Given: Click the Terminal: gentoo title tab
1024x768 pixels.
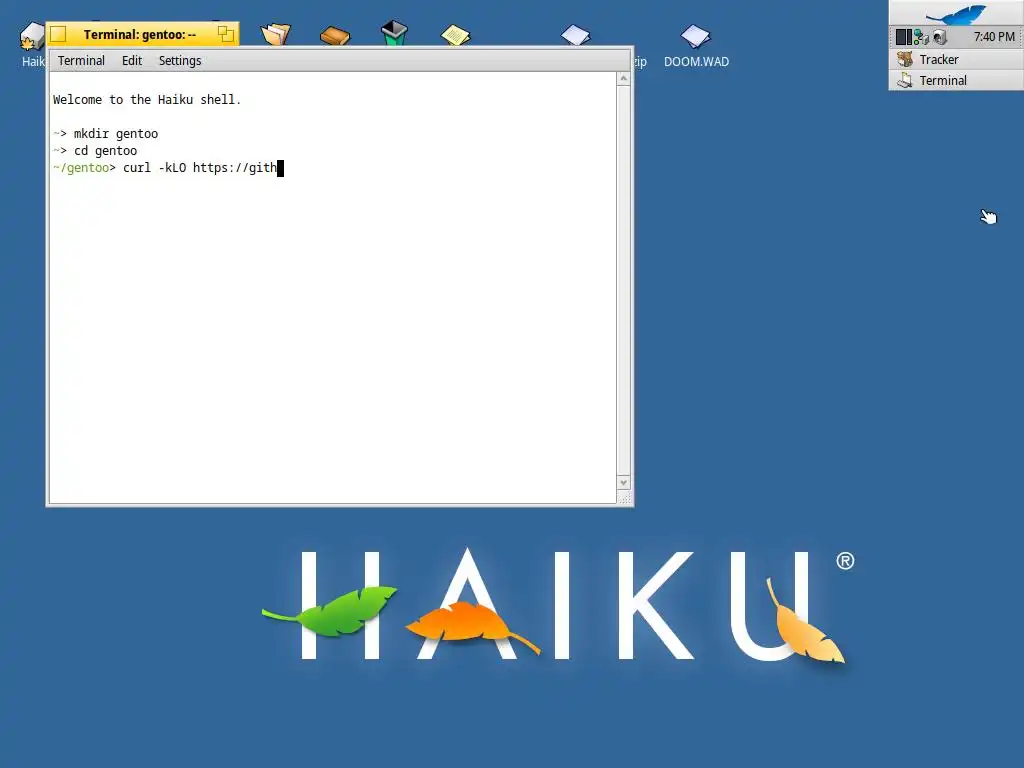Looking at the screenshot, I should [140, 35].
